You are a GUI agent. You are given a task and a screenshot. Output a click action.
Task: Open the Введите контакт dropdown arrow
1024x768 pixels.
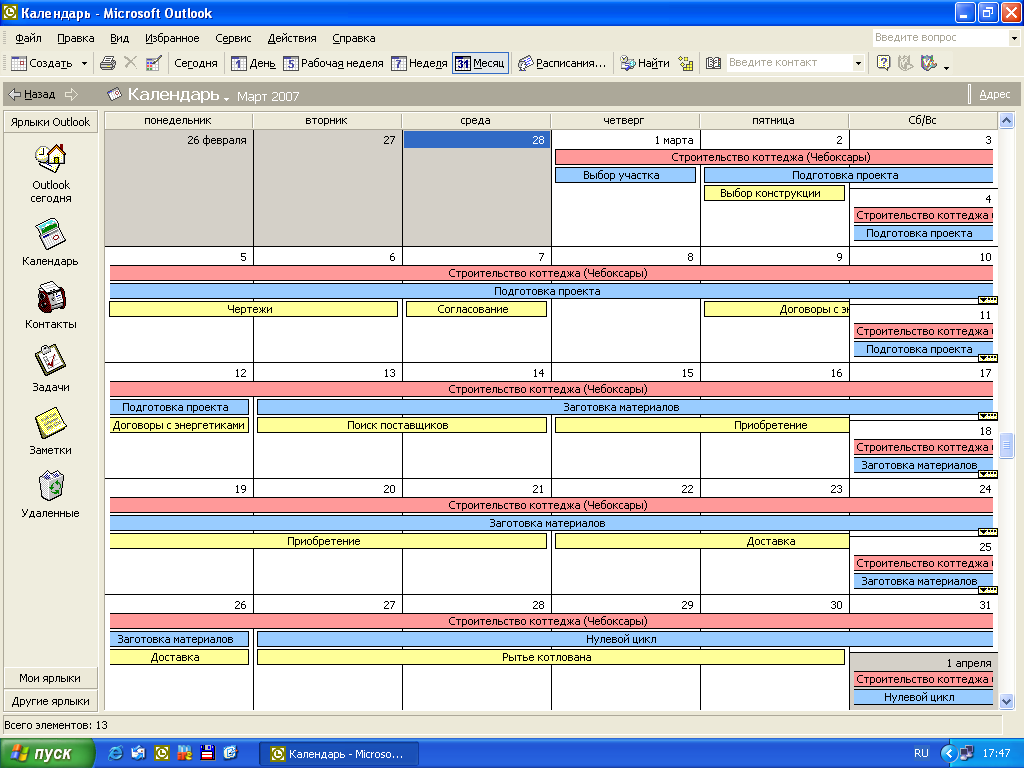click(858, 63)
